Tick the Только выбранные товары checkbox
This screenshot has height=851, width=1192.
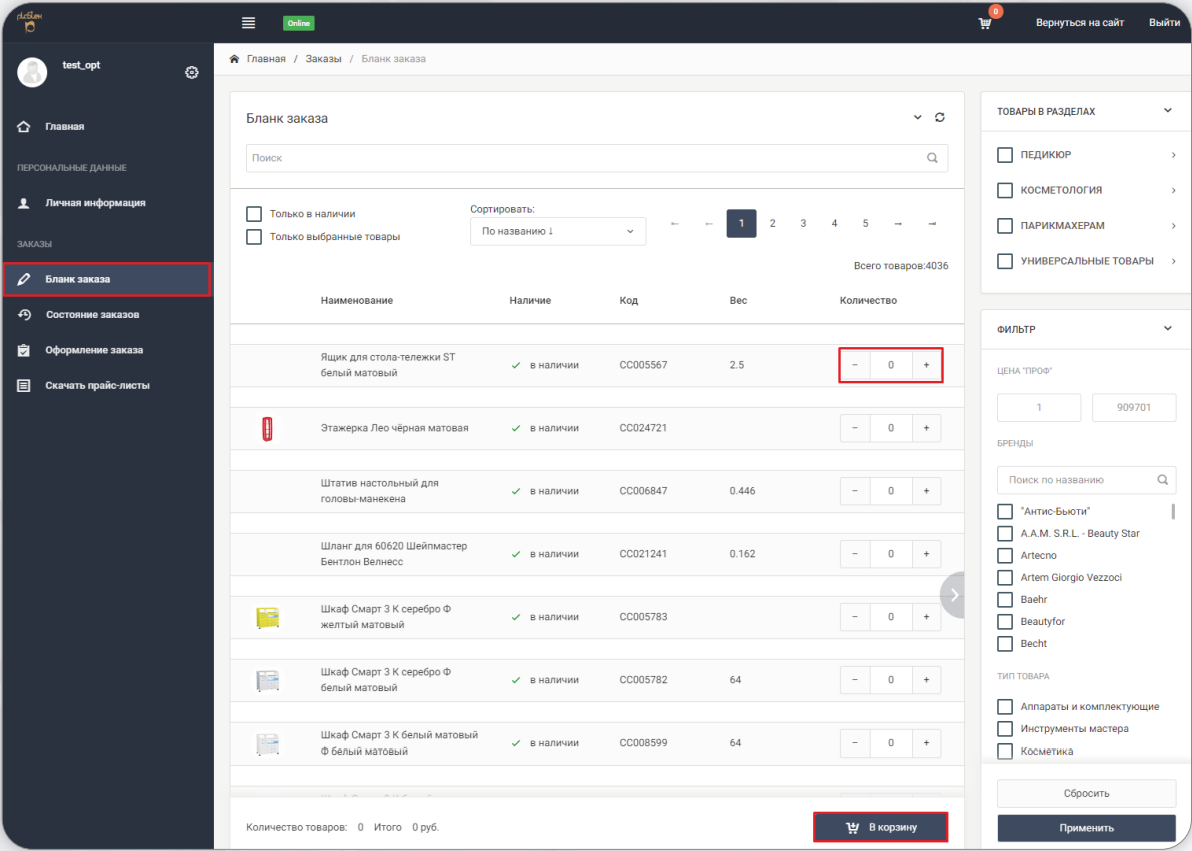pyautogui.click(x=254, y=237)
